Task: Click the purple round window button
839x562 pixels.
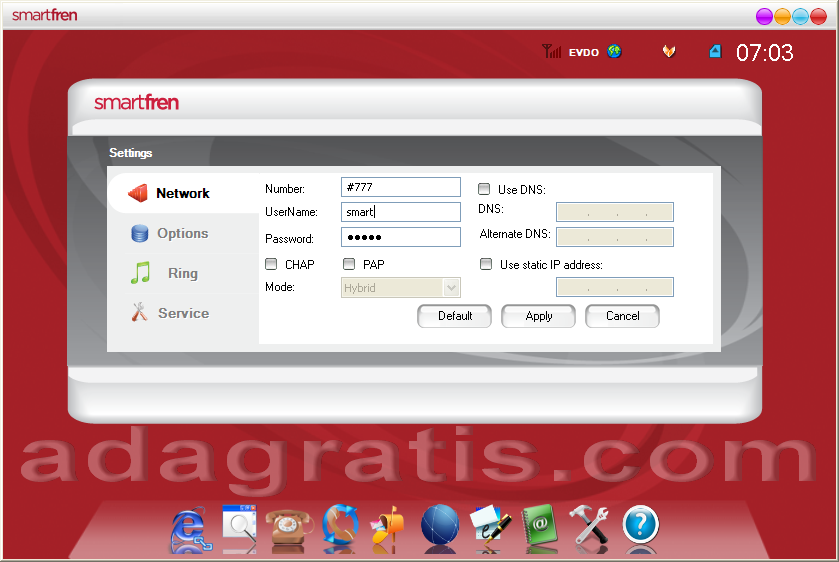Action: click(764, 17)
